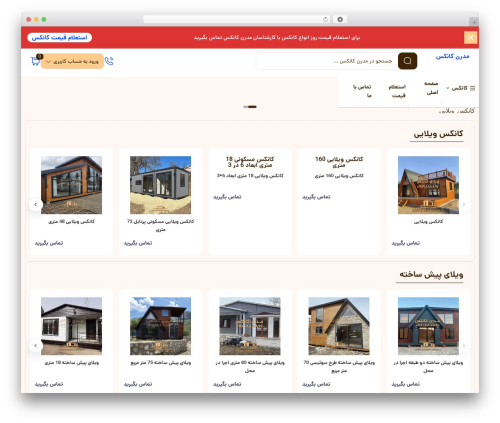Open the کانکس hamburger menu icon
Viewport: 500px width, 423px height.
pos(472,88)
